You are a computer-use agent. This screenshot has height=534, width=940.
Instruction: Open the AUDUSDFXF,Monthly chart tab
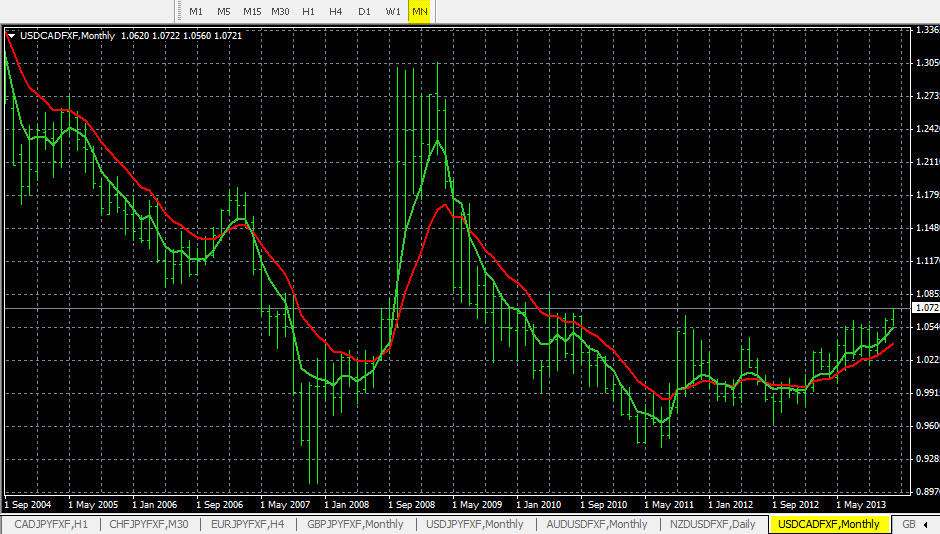coord(597,524)
